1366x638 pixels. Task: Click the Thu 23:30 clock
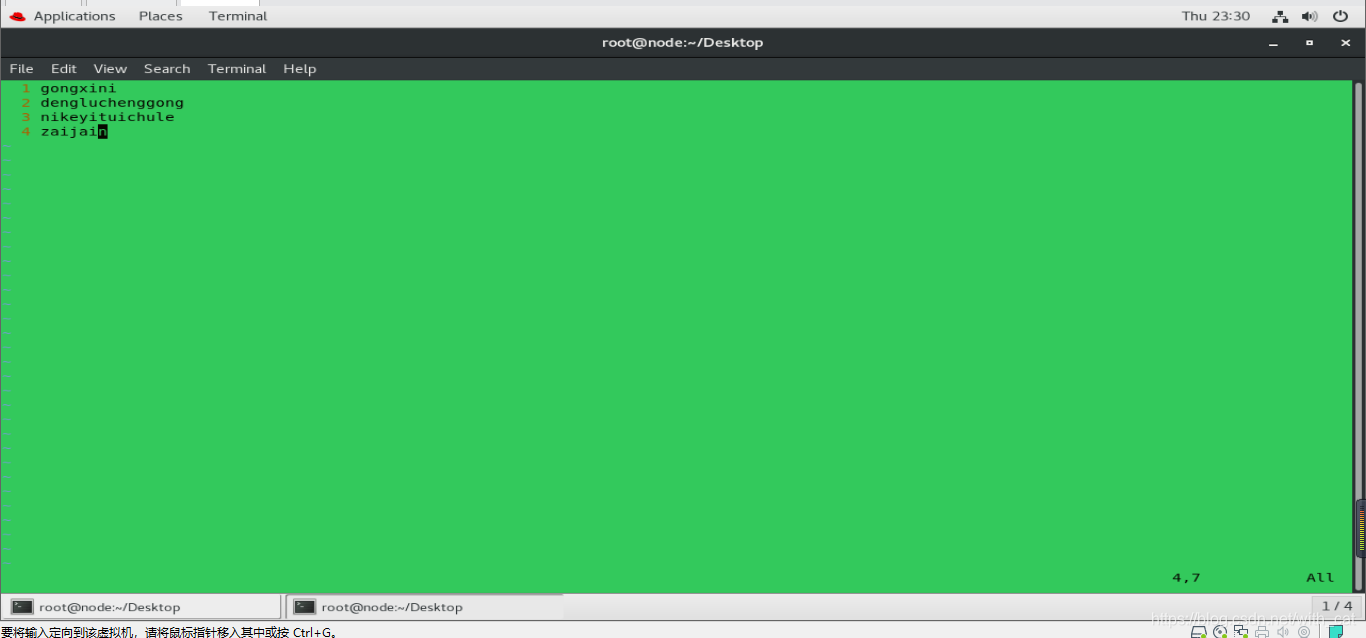(1215, 16)
